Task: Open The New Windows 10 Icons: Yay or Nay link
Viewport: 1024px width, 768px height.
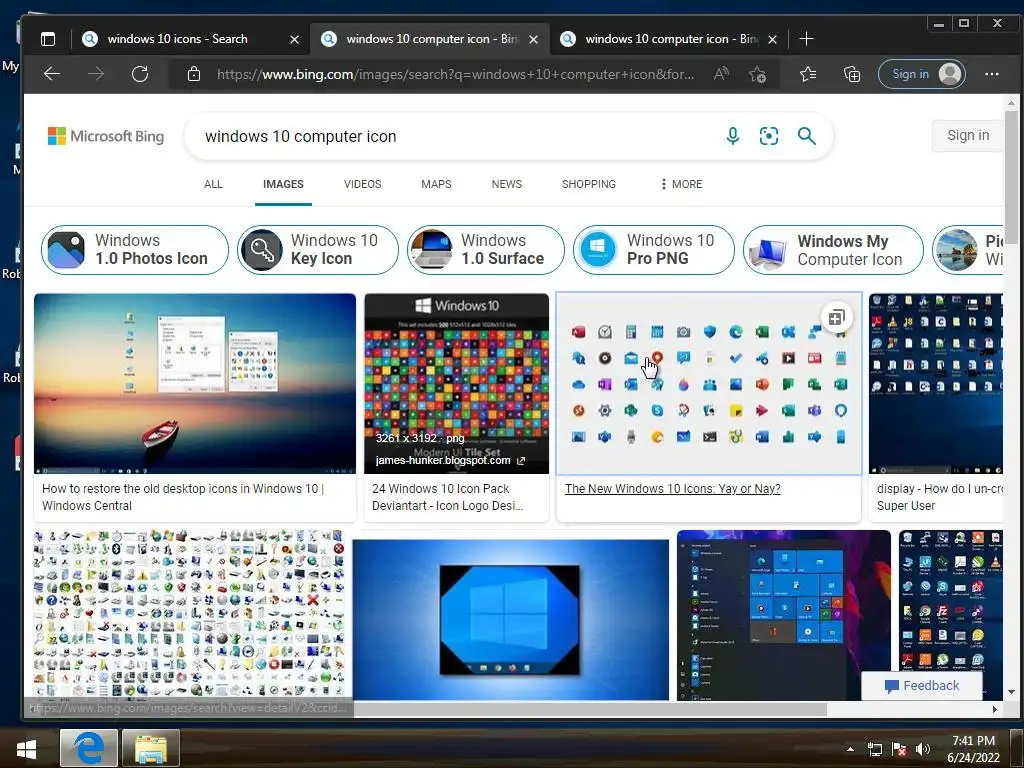Action: [672, 488]
